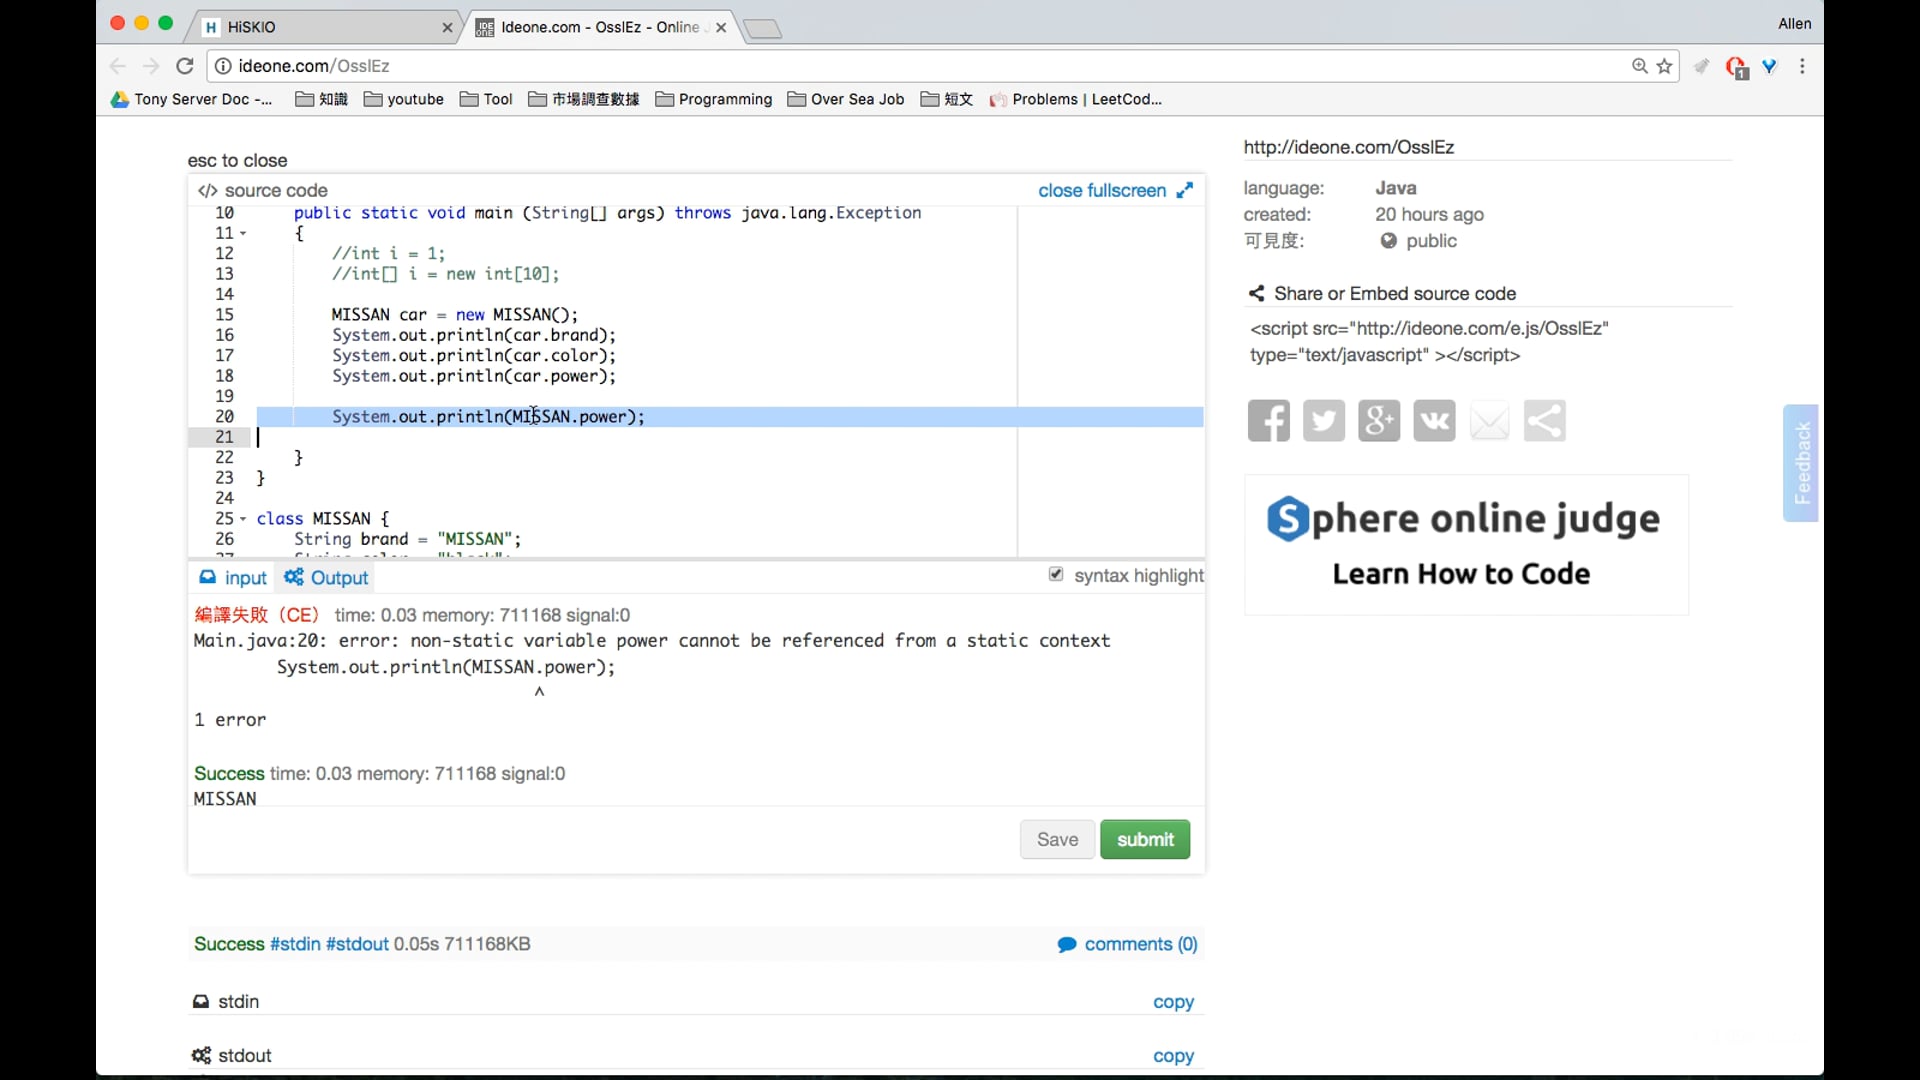
Task: Reload the ideone page
Action: [185, 66]
